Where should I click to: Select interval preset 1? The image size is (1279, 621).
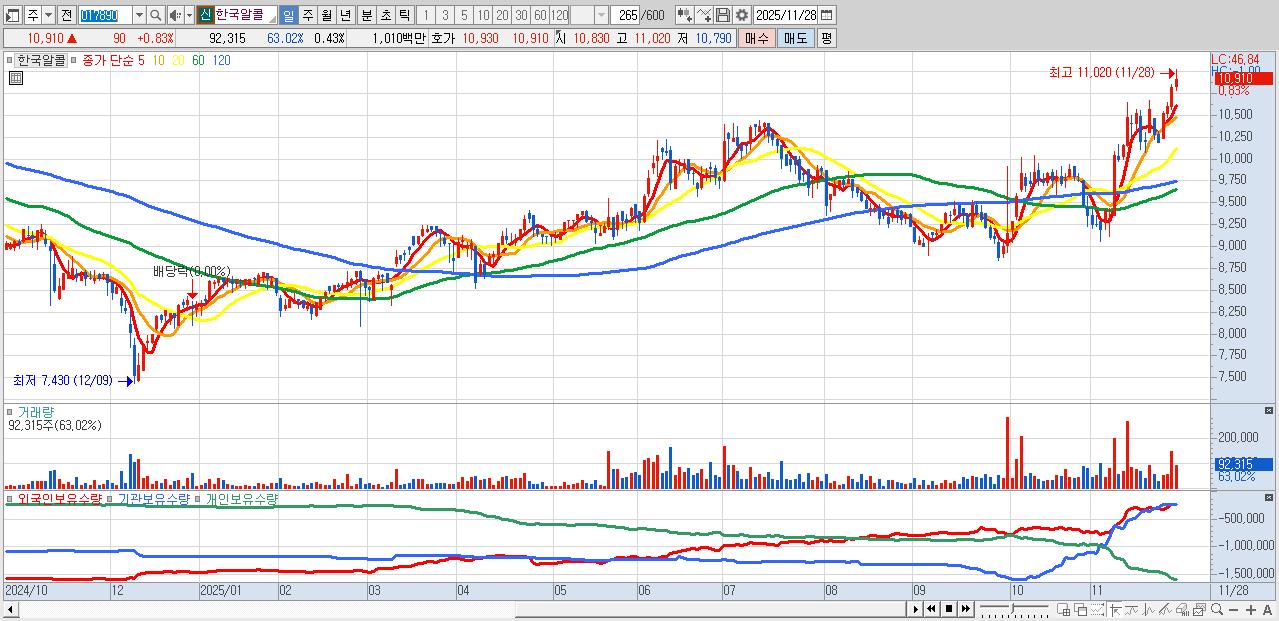(x=426, y=15)
